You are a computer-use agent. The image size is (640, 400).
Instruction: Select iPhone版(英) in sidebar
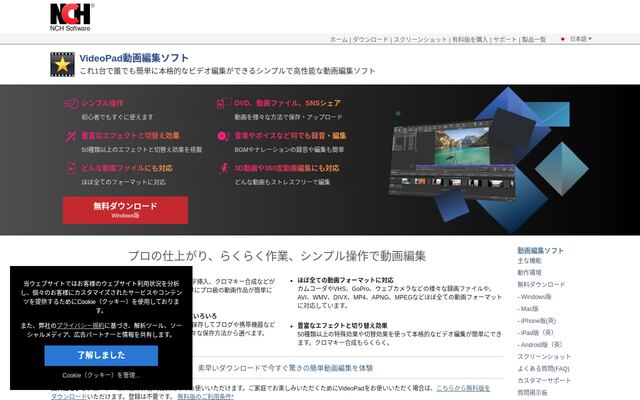pyautogui.click(x=537, y=321)
